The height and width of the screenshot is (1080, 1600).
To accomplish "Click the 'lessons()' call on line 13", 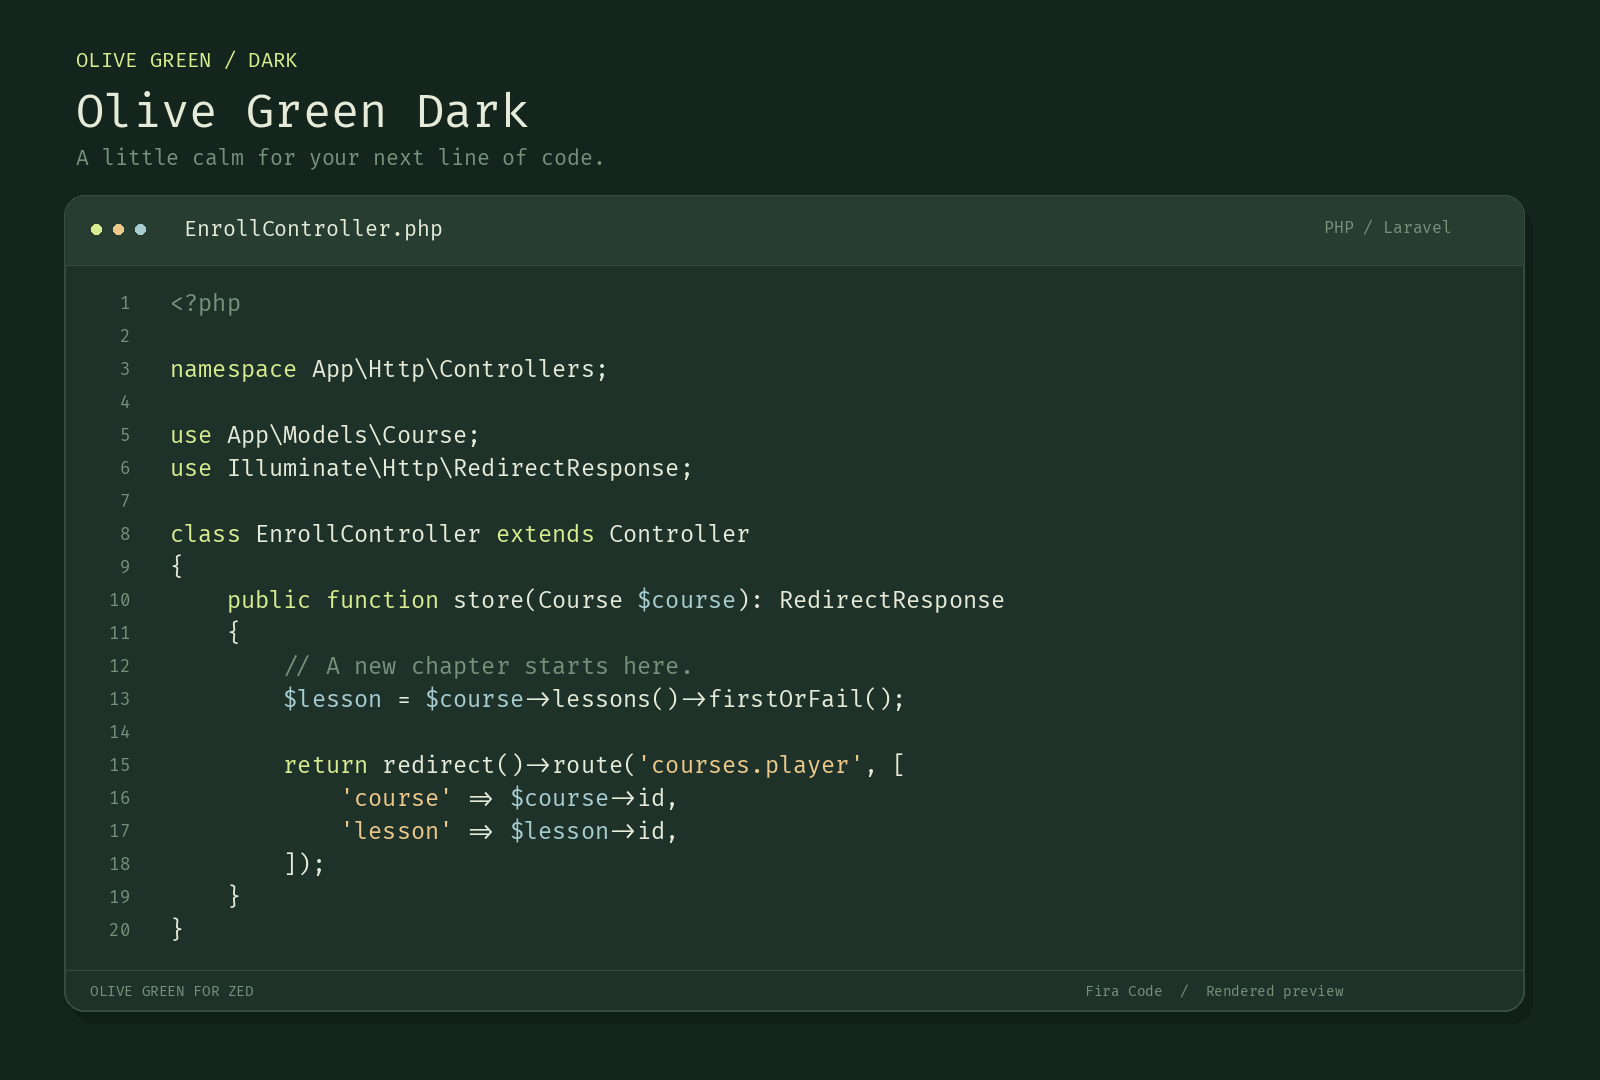I will coord(616,699).
